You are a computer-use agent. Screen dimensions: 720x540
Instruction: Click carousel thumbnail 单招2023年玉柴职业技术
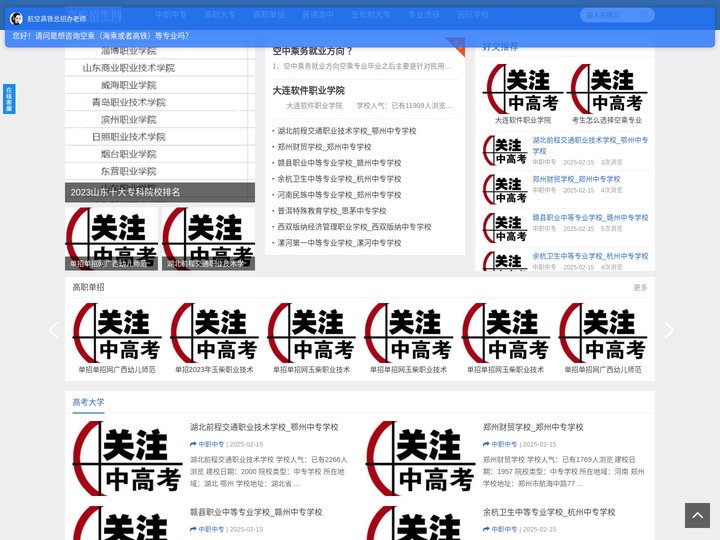[214, 333]
